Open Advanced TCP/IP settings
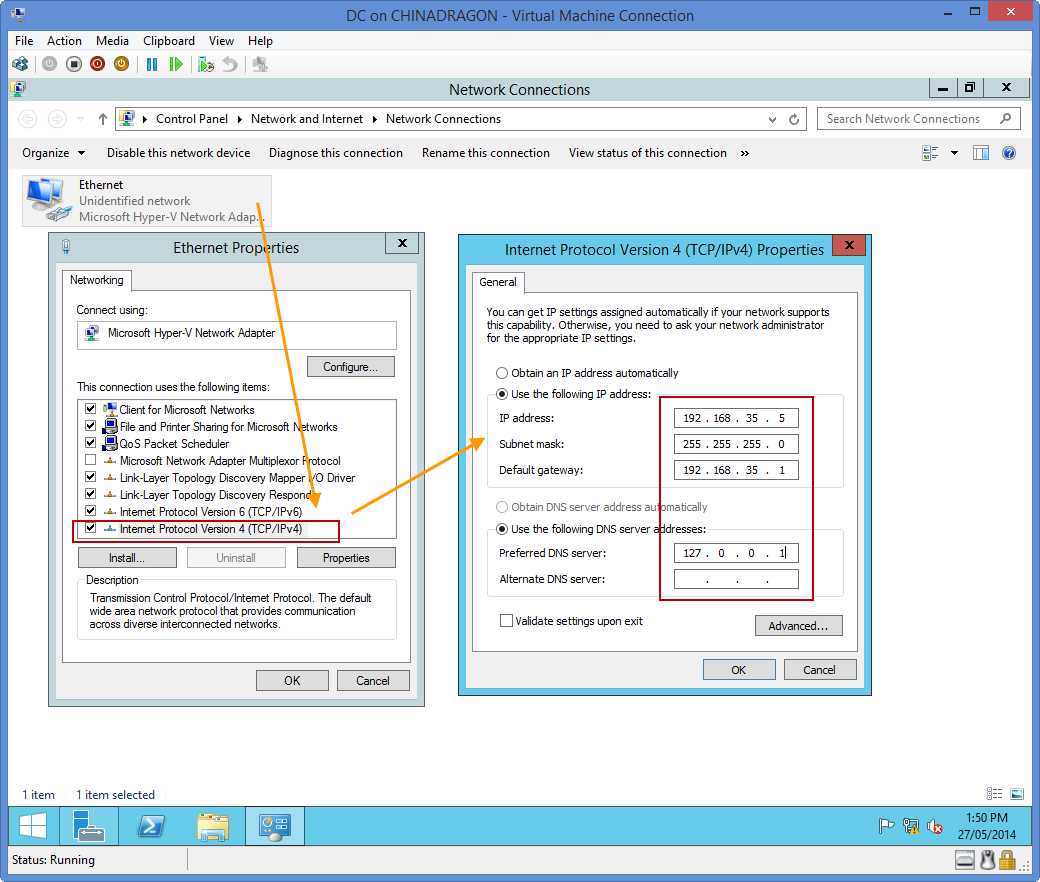Screen dimensions: 1040x882 pyautogui.click(x=799, y=625)
